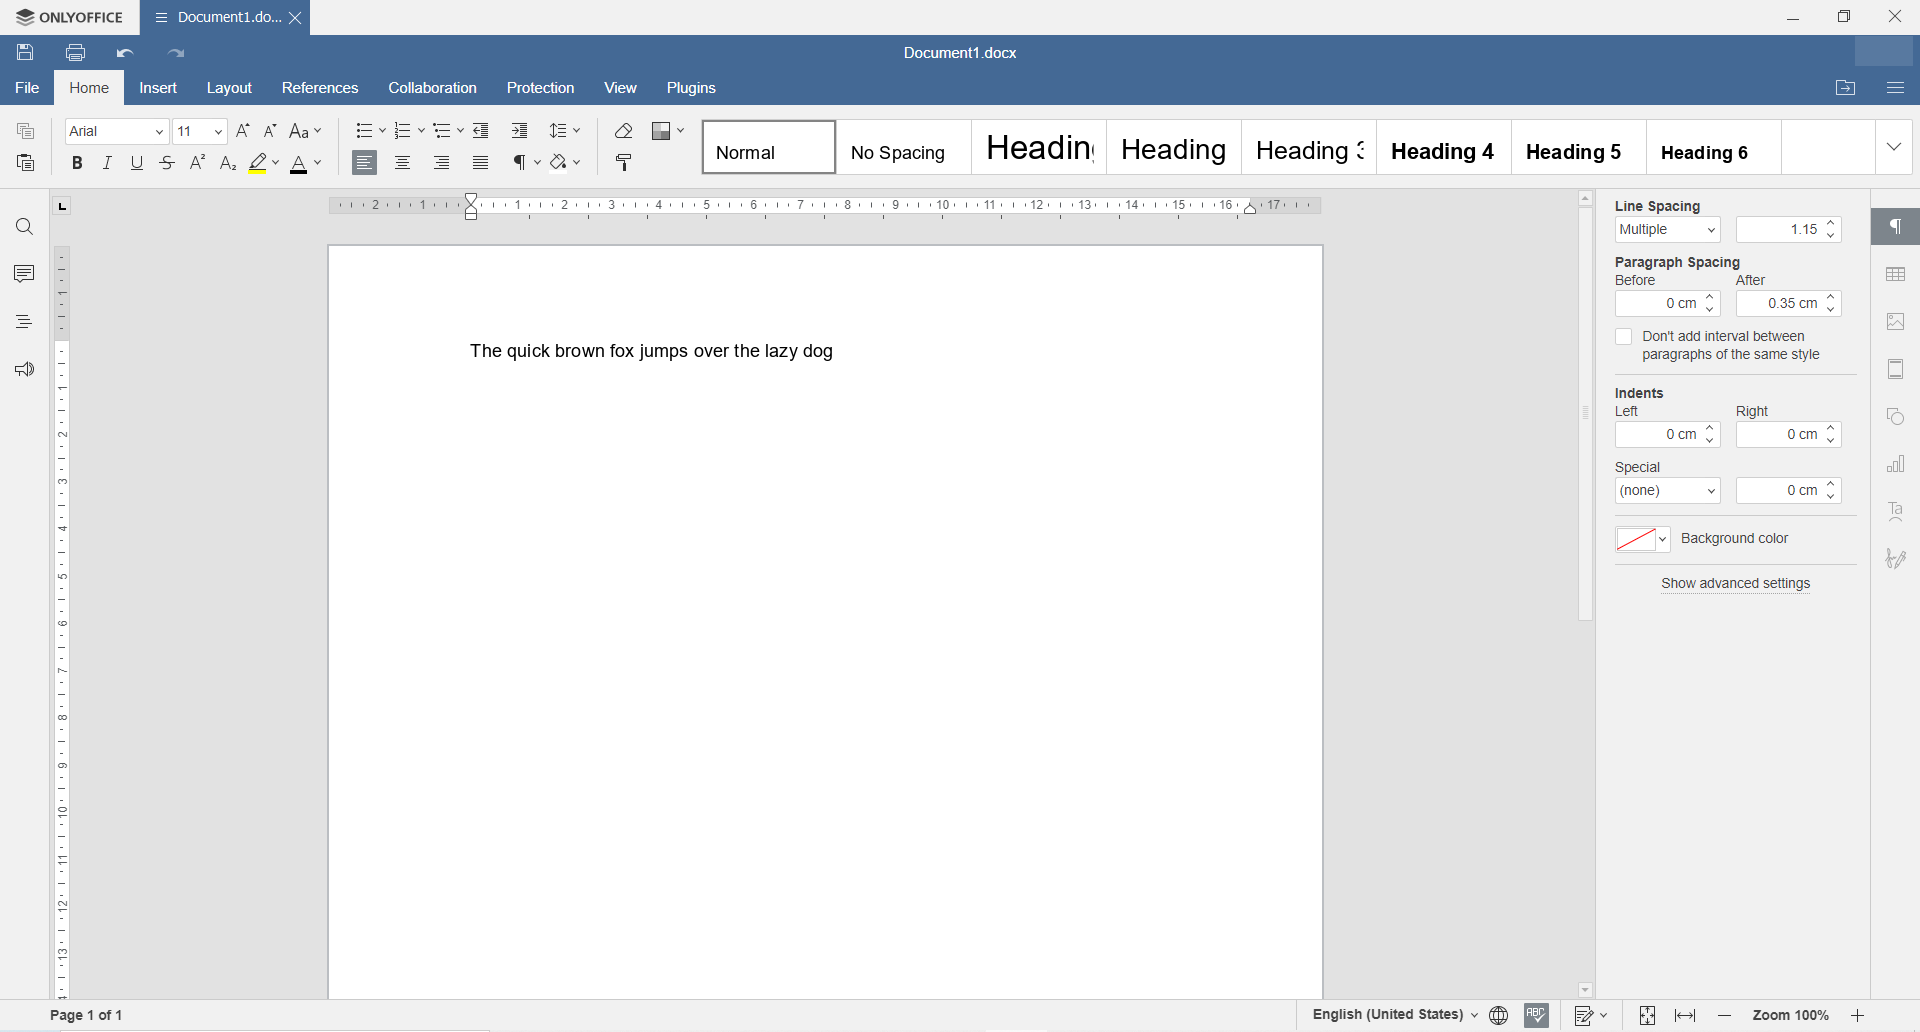Open Signature settings in right sidebar
The height and width of the screenshot is (1032, 1920).
pyautogui.click(x=1896, y=559)
